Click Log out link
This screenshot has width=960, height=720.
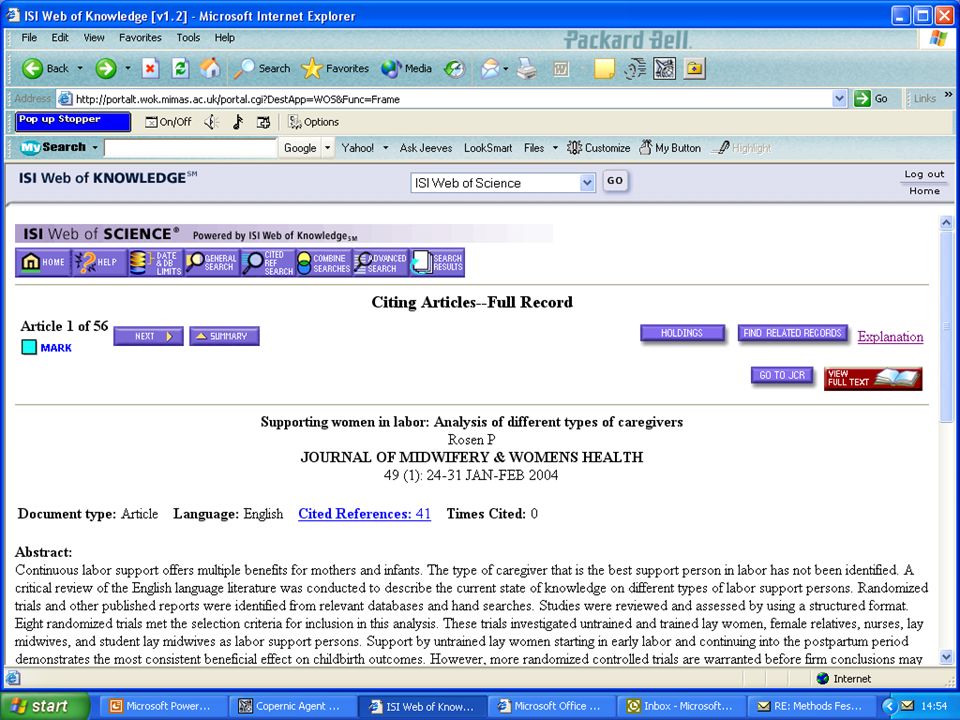coord(924,174)
